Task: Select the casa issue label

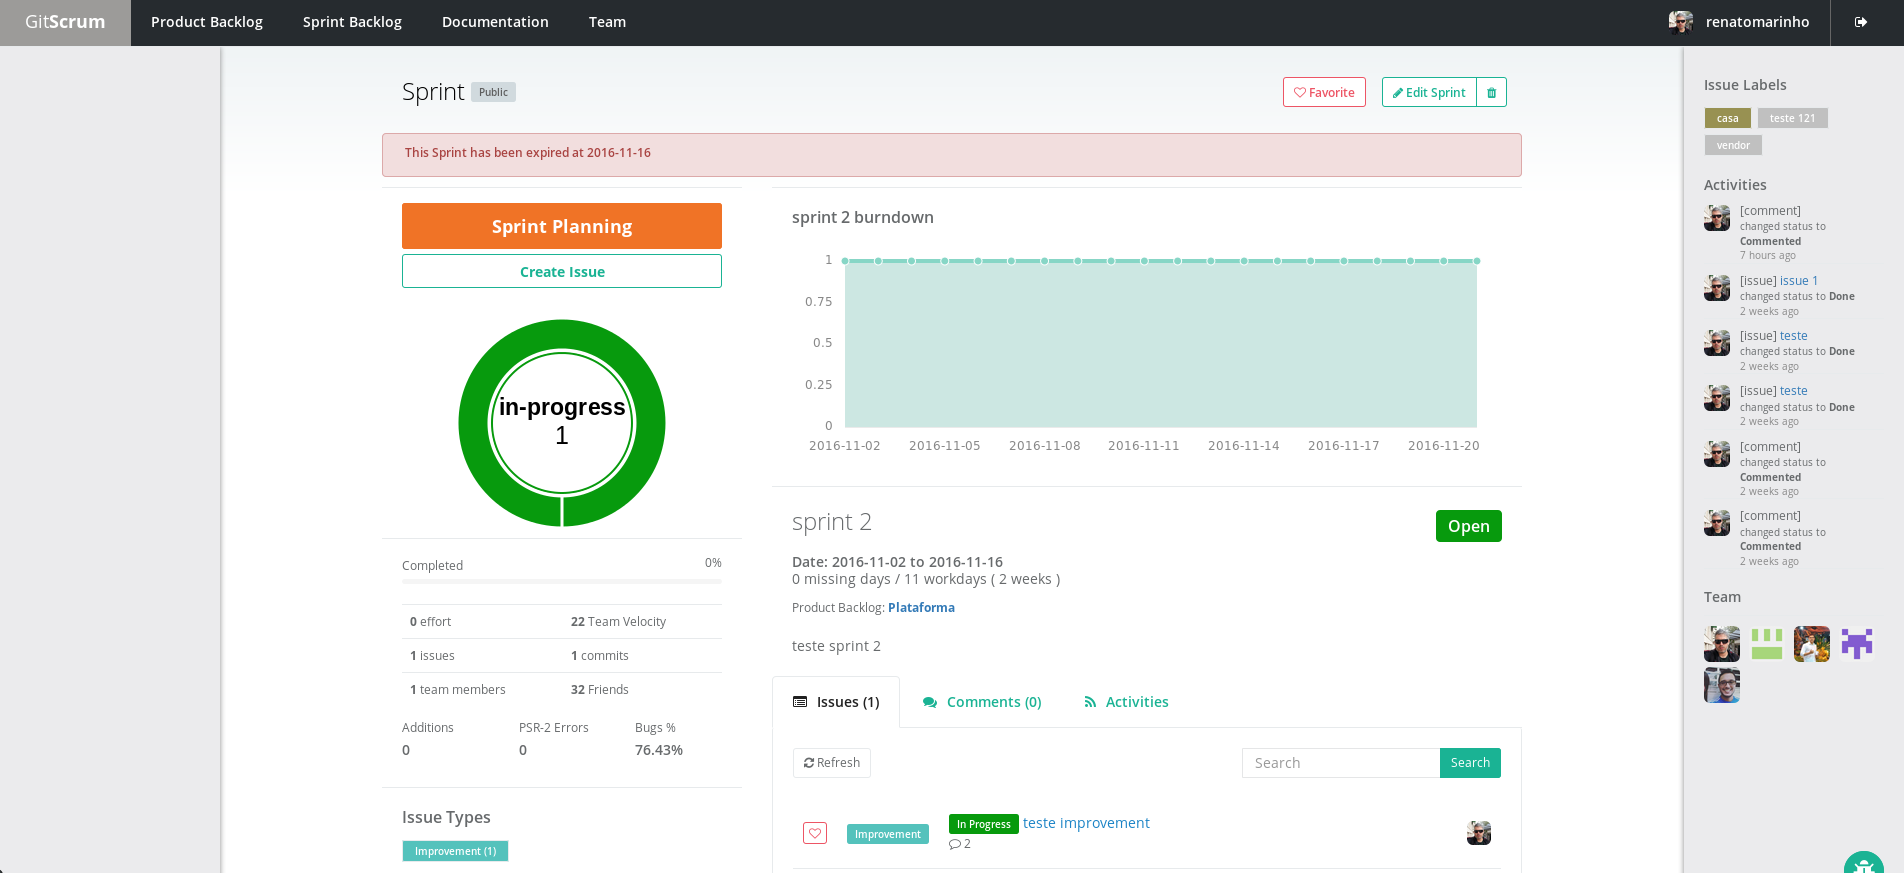Action: coord(1727,118)
